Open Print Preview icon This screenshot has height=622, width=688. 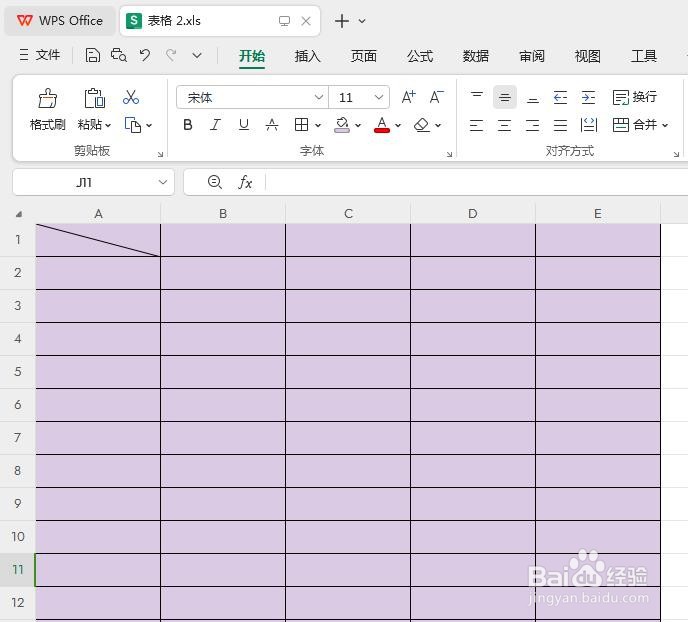pyautogui.click(x=118, y=55)
